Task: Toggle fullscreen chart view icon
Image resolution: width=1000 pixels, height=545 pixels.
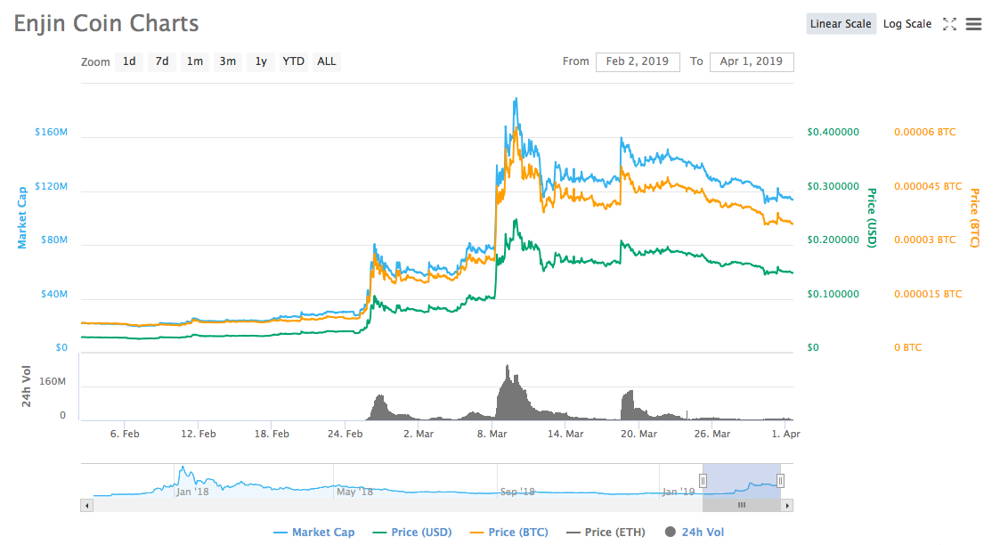Action: [x=950, y=24]
